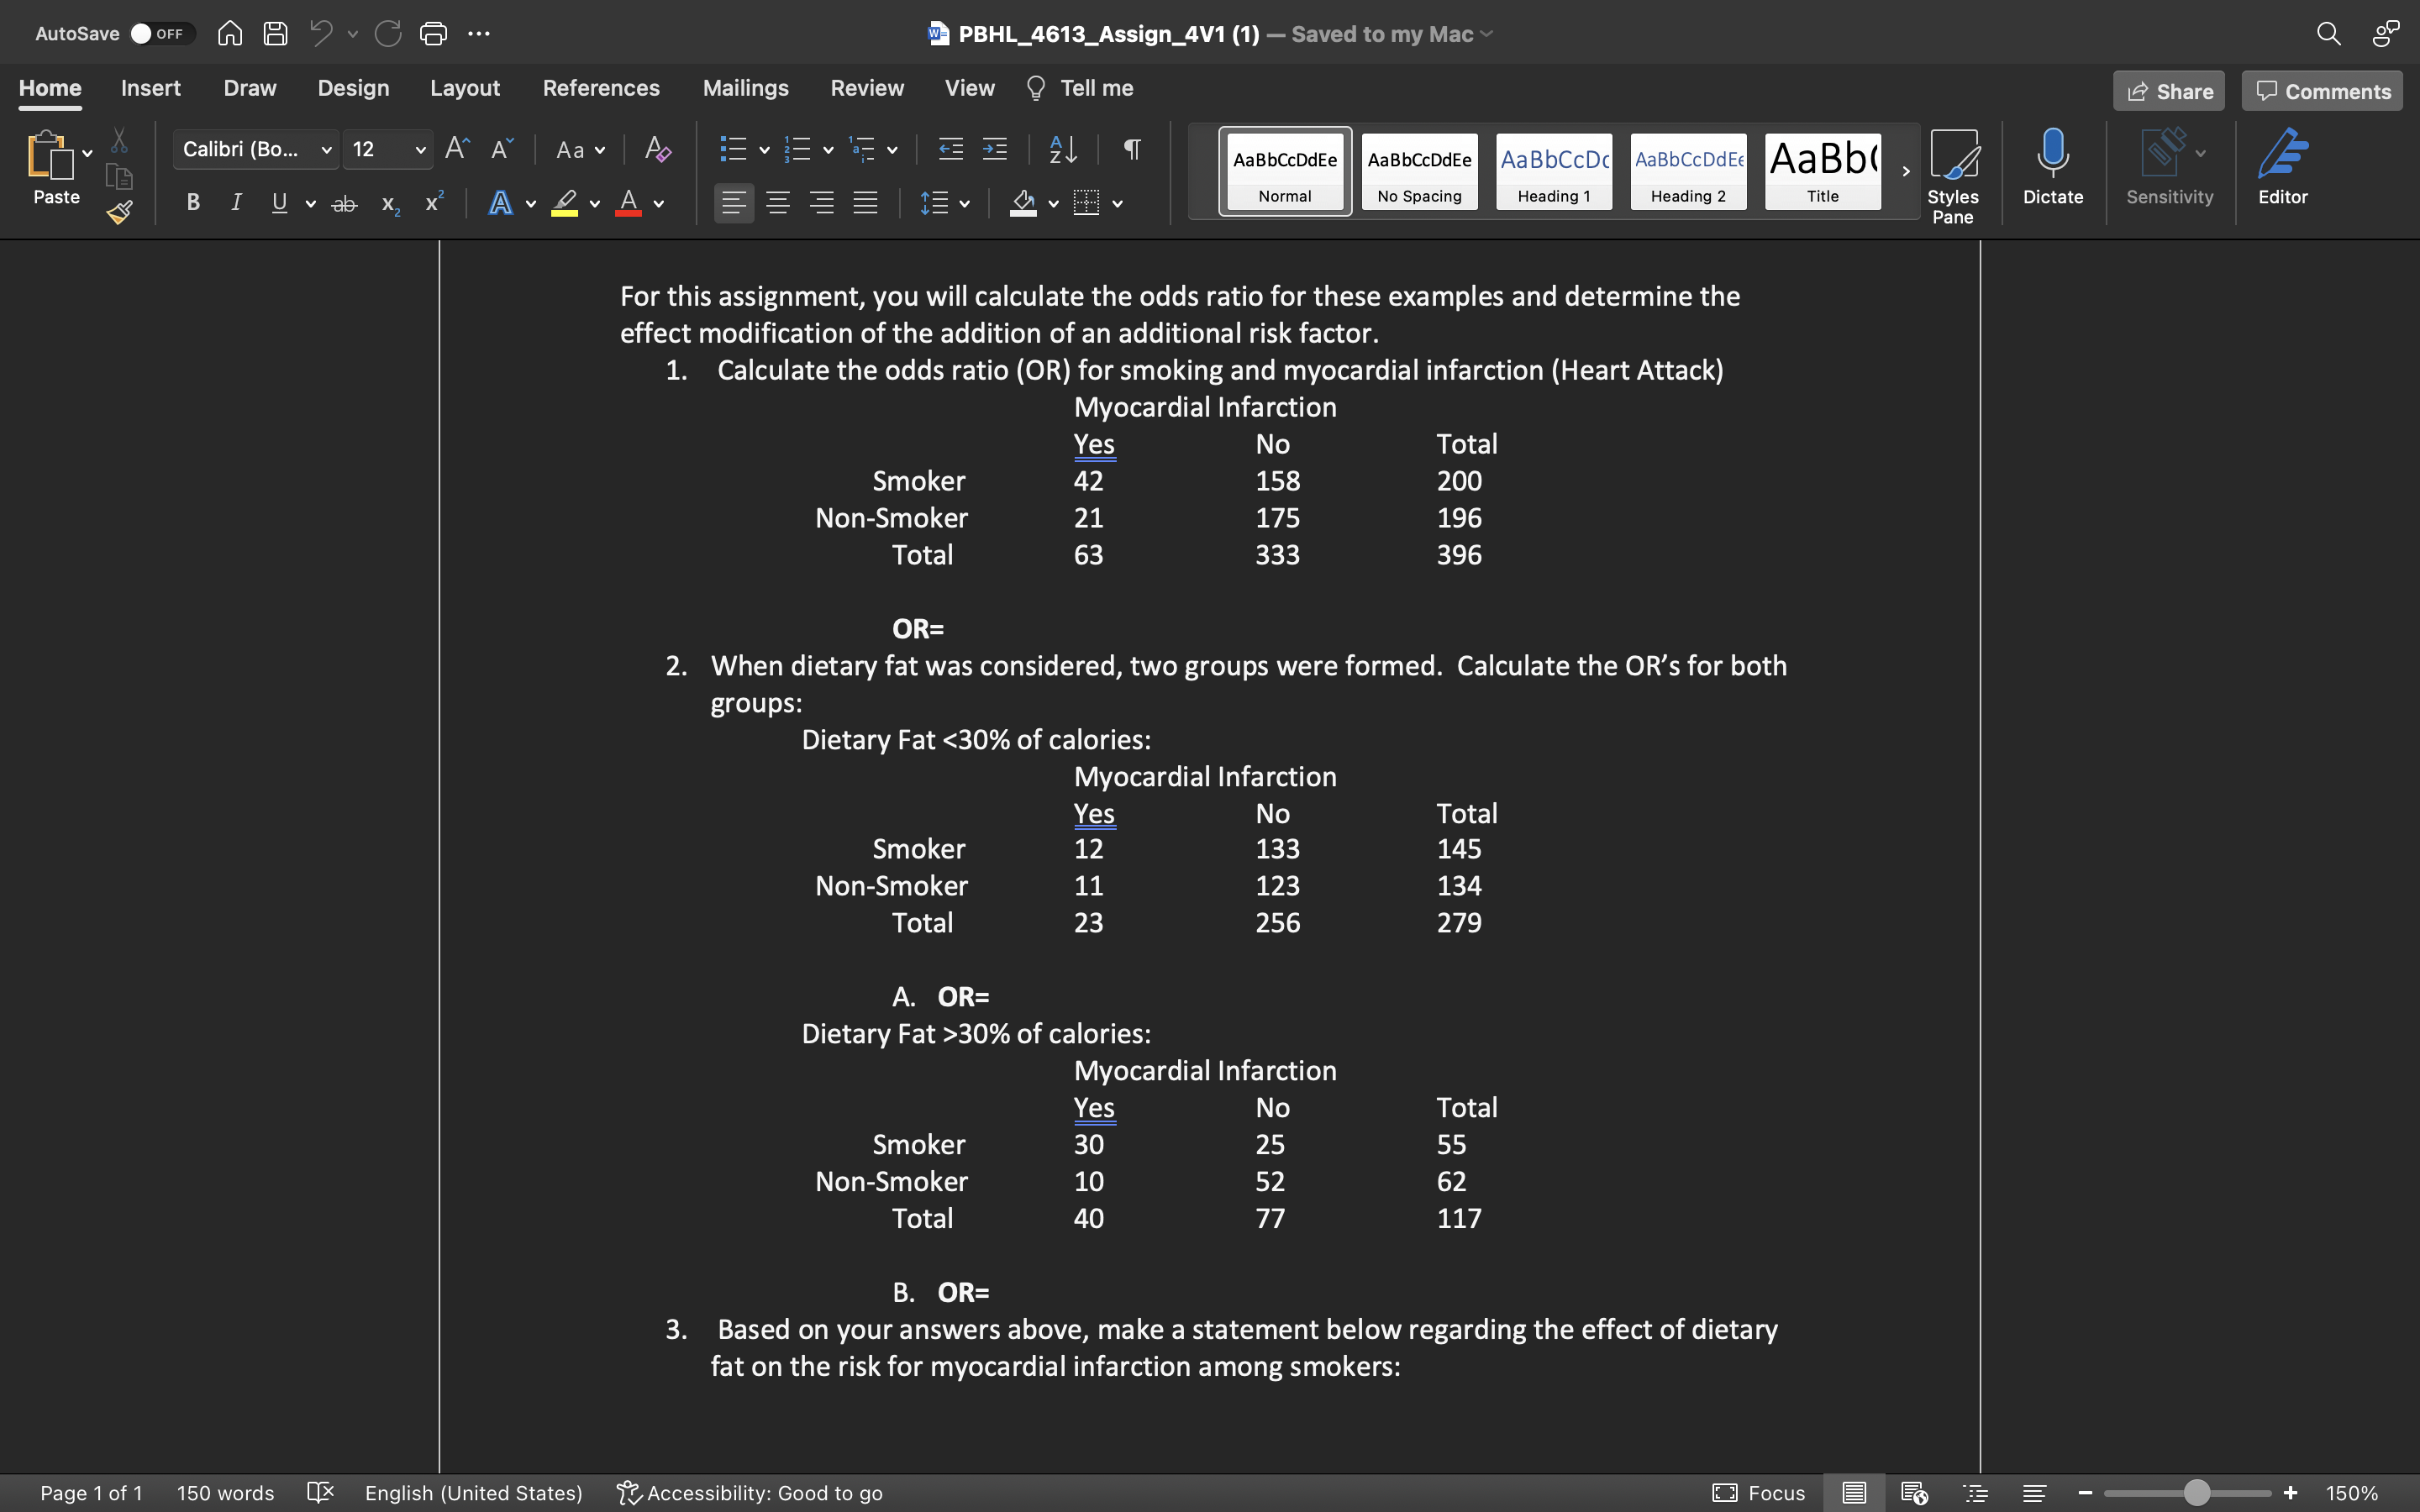This screenshot has height=1512, width=2420.
Task: Open the font name dropdown
Action: pos(326,150)
